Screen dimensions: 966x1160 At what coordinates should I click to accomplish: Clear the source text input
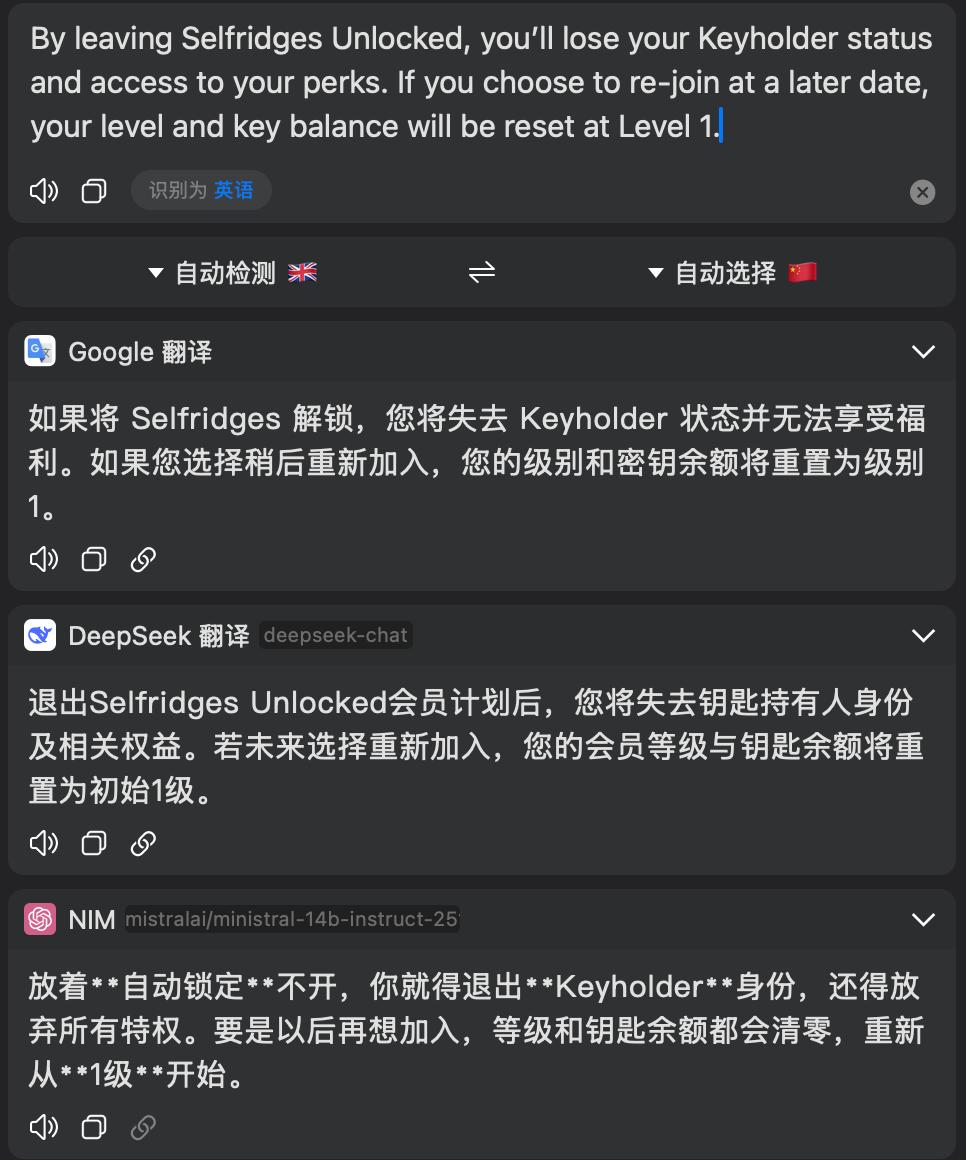[922, 192]
